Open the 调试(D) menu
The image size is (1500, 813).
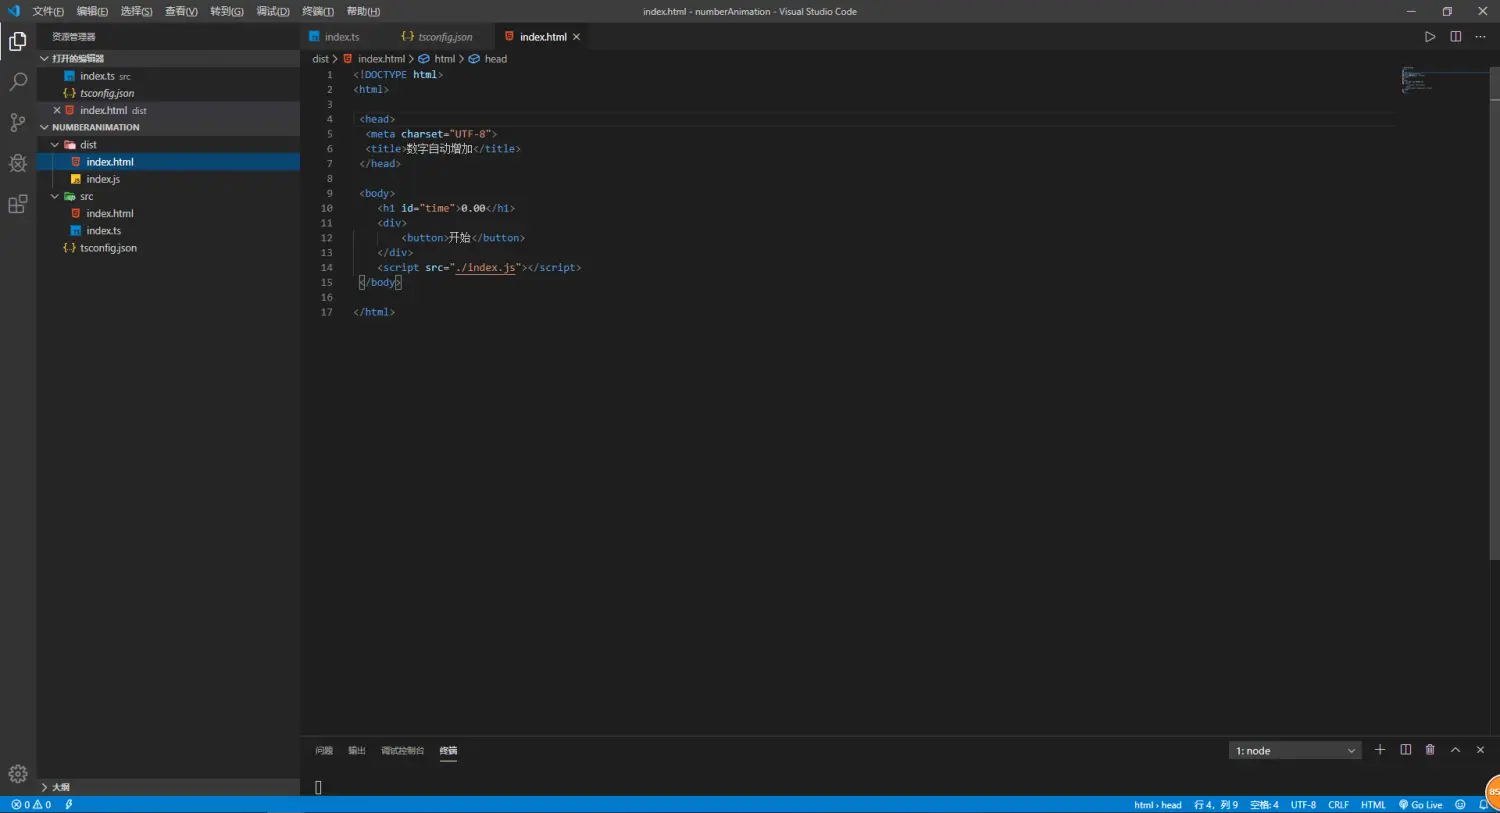[x=273, y=11]
